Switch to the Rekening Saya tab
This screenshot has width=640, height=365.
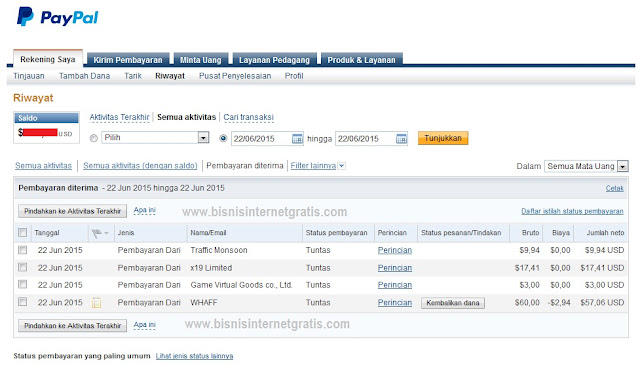pos(48,59)
